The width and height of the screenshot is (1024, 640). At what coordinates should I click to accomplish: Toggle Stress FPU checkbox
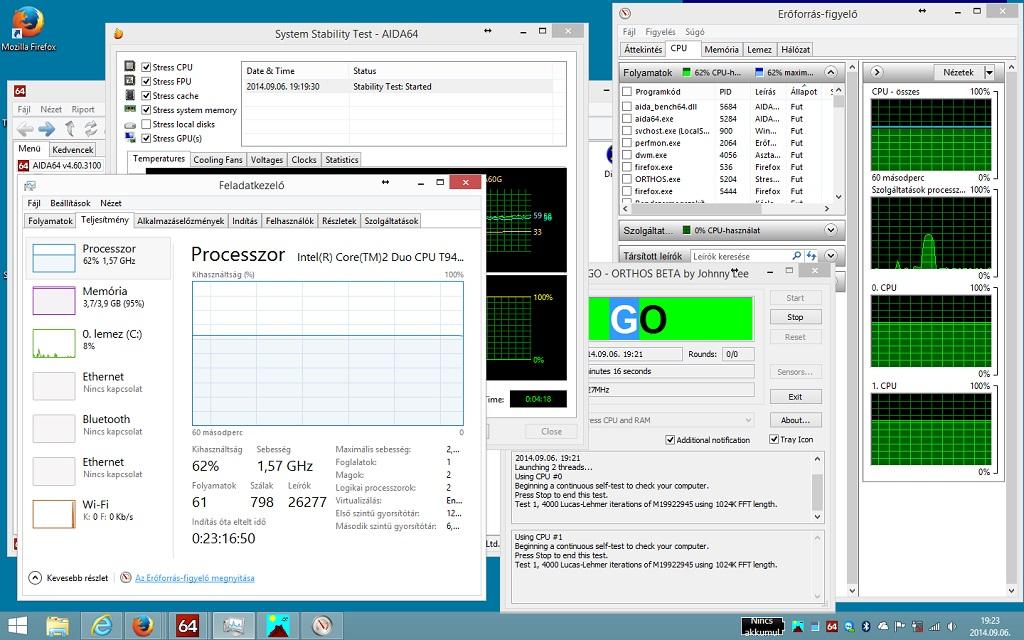(x=146, y=82)
